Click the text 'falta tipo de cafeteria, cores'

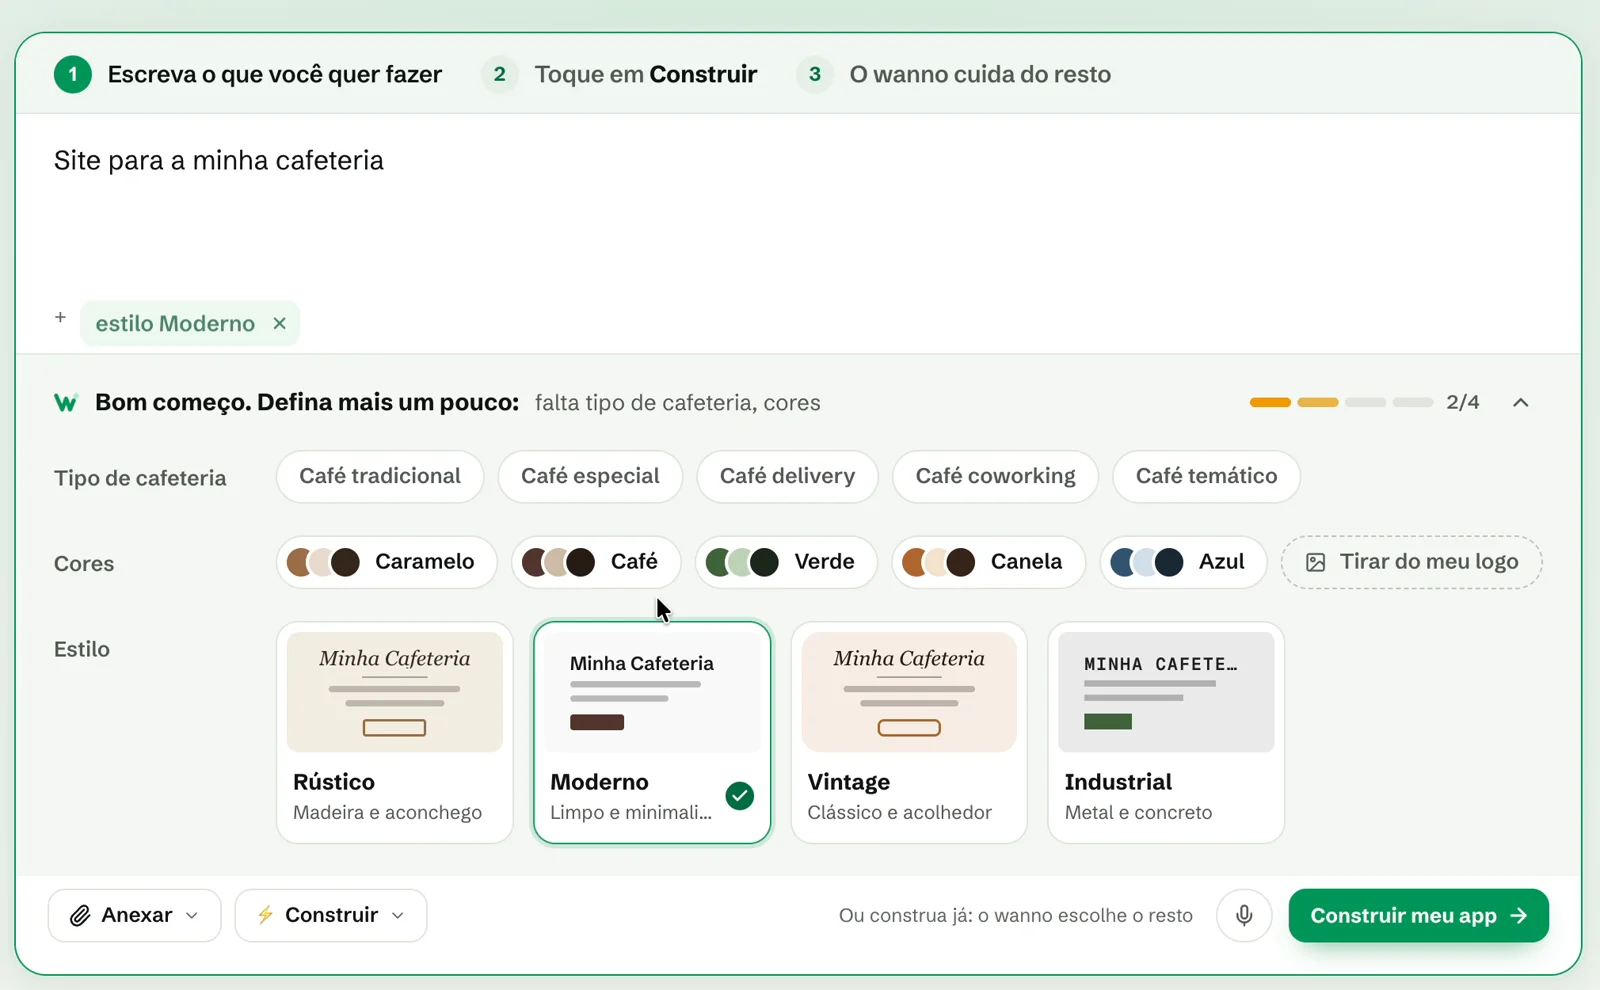tap(678, 403)
